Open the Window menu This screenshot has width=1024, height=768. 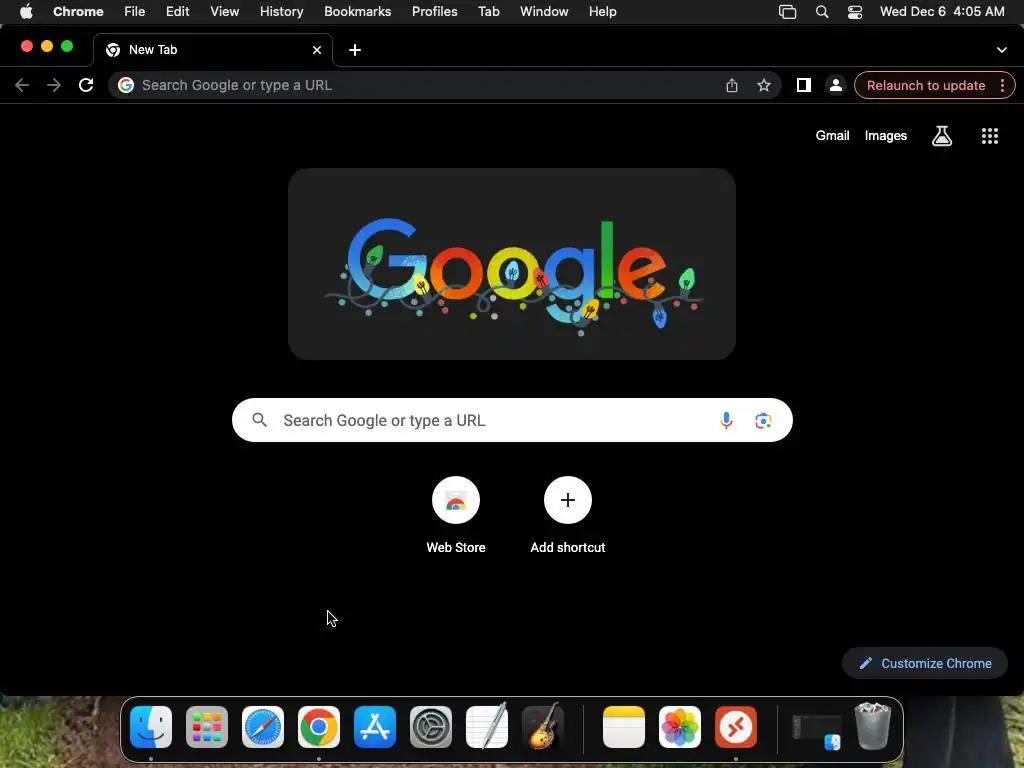(544, 12)
